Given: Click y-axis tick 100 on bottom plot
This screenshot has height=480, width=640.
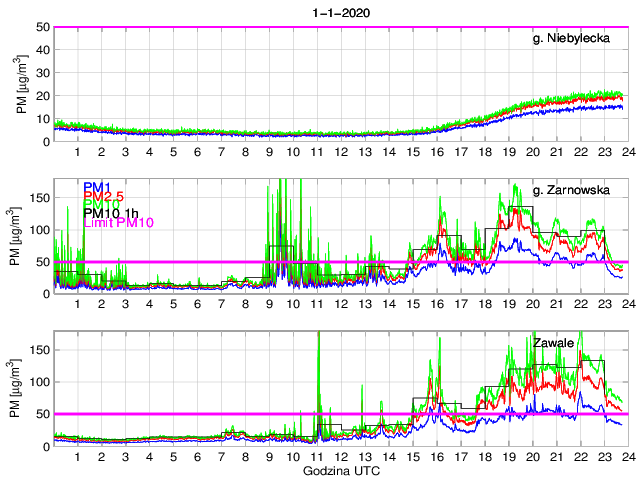Looking at the screenshot, I should click(38, 382).
